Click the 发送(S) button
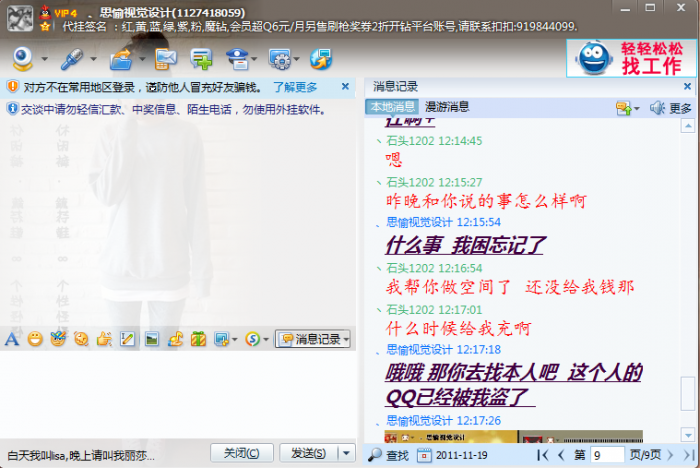This screenshot has width=700, height=468. click(x=308, y=453)
